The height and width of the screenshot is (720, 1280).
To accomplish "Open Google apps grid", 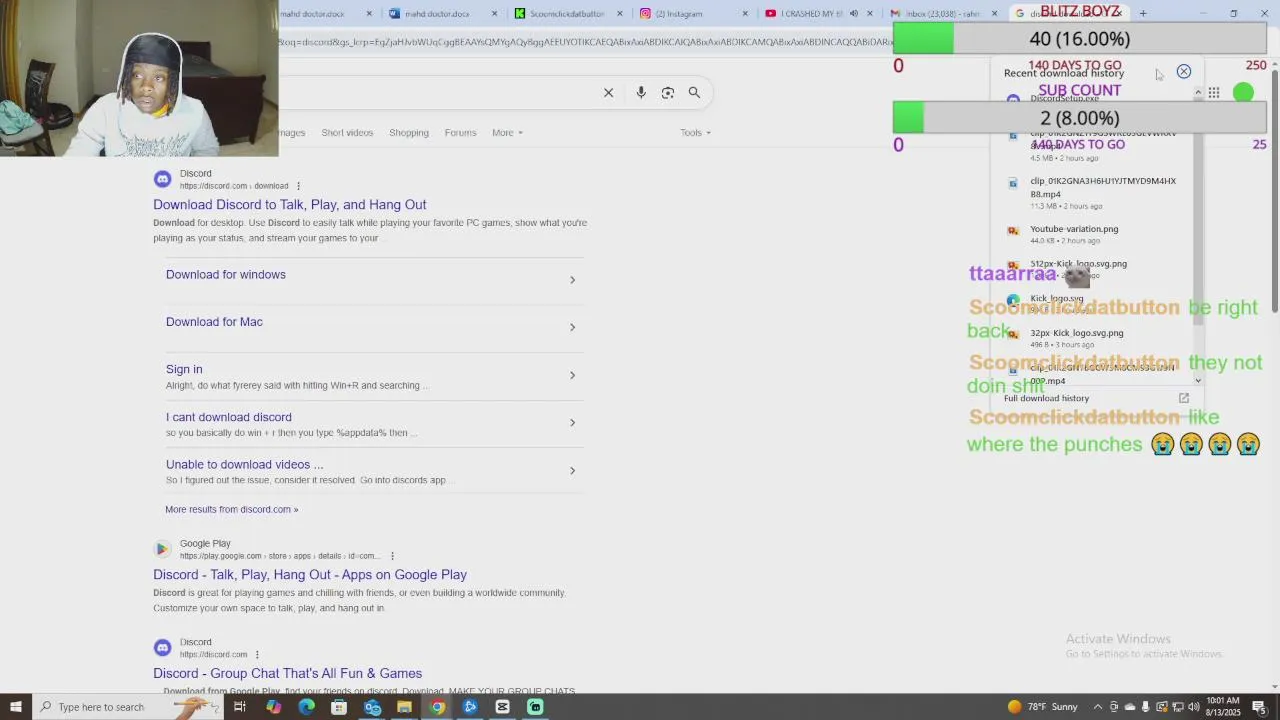I will click(1214, 93).
